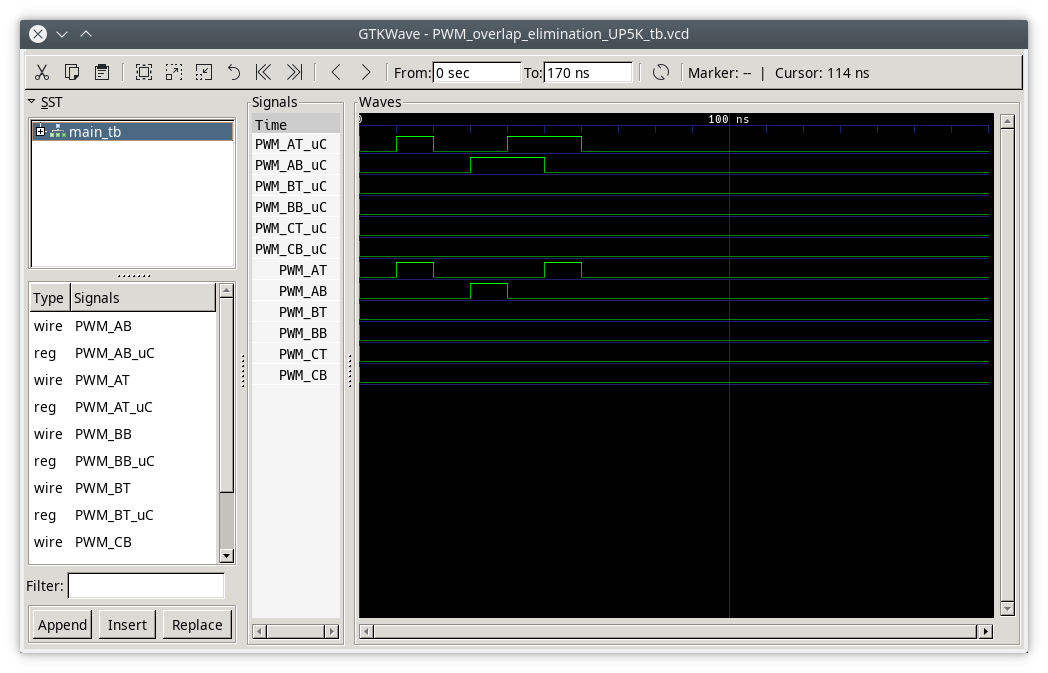Viewport: 1048px width, 673px height.
Task: Select wire PWM_CB in signal list
Action: coord(124,542)
